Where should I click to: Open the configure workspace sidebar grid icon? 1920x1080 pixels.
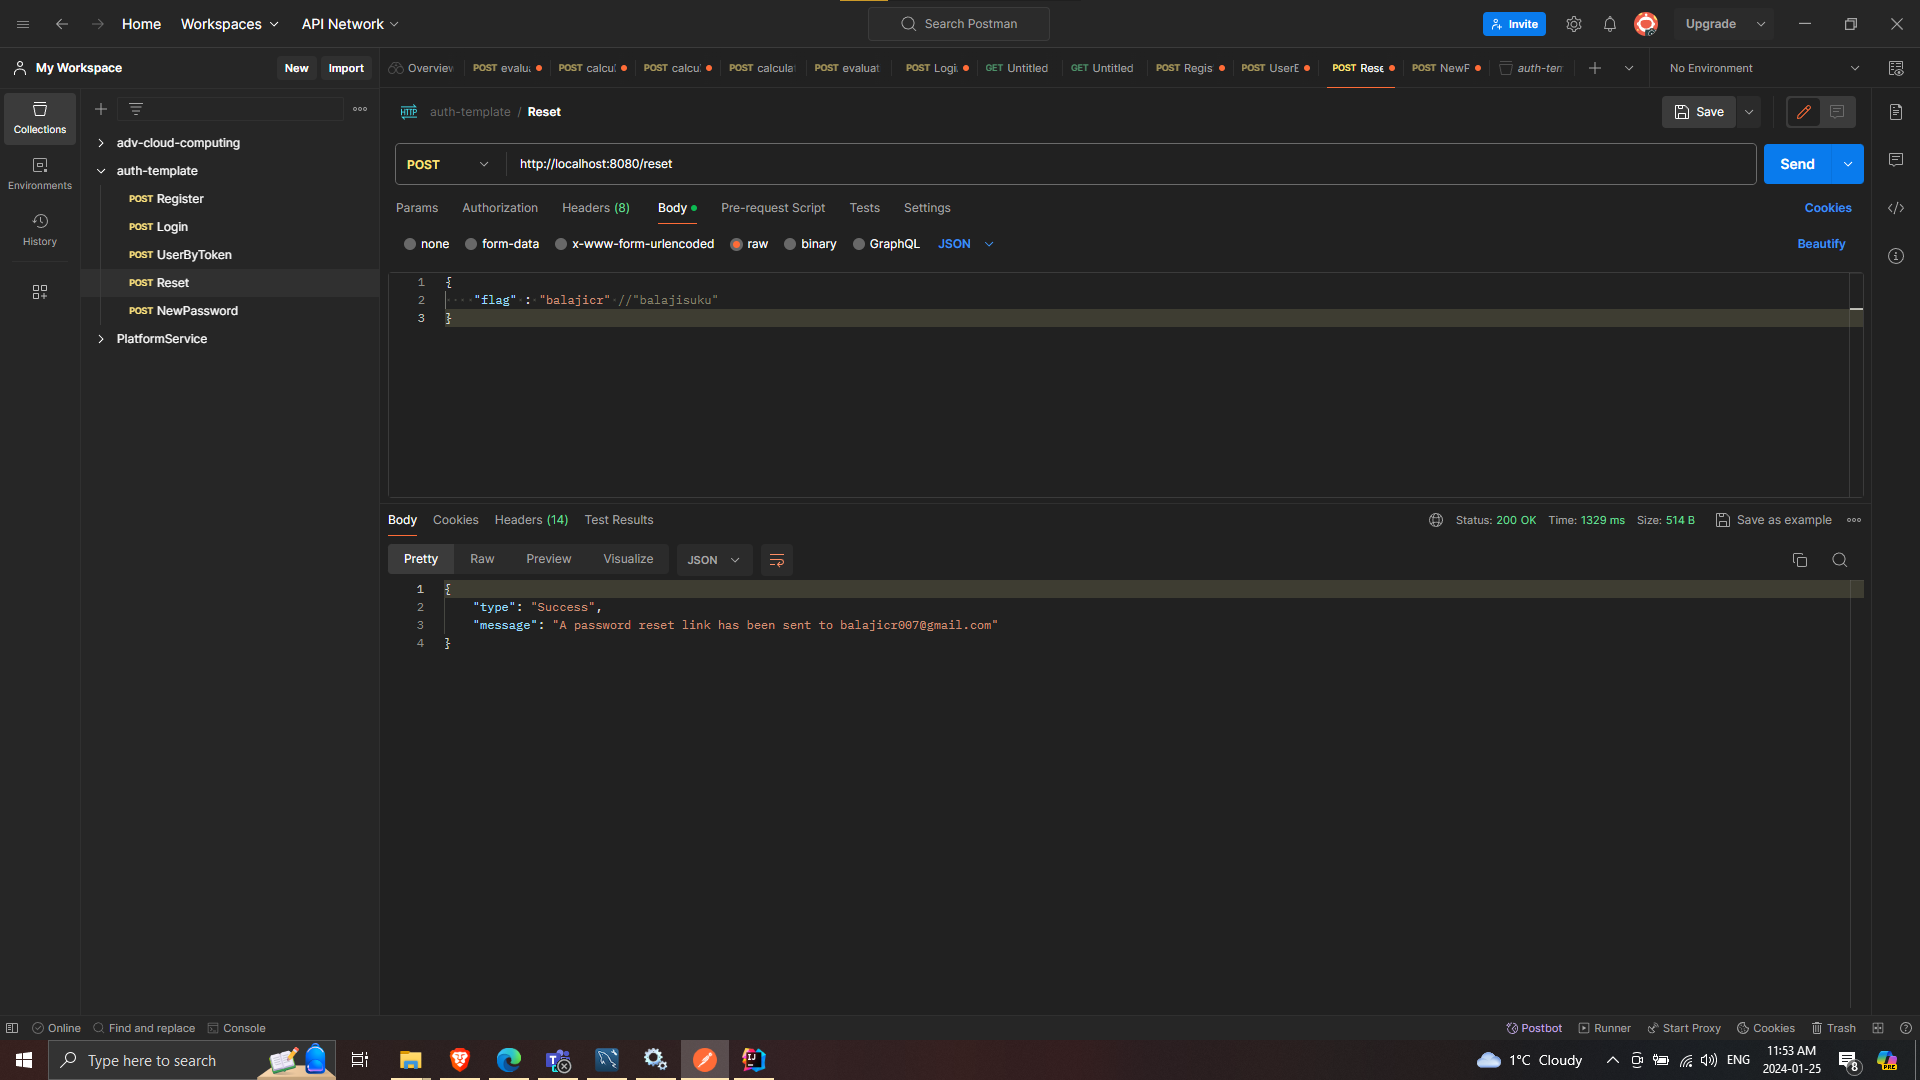click(40, 292)
